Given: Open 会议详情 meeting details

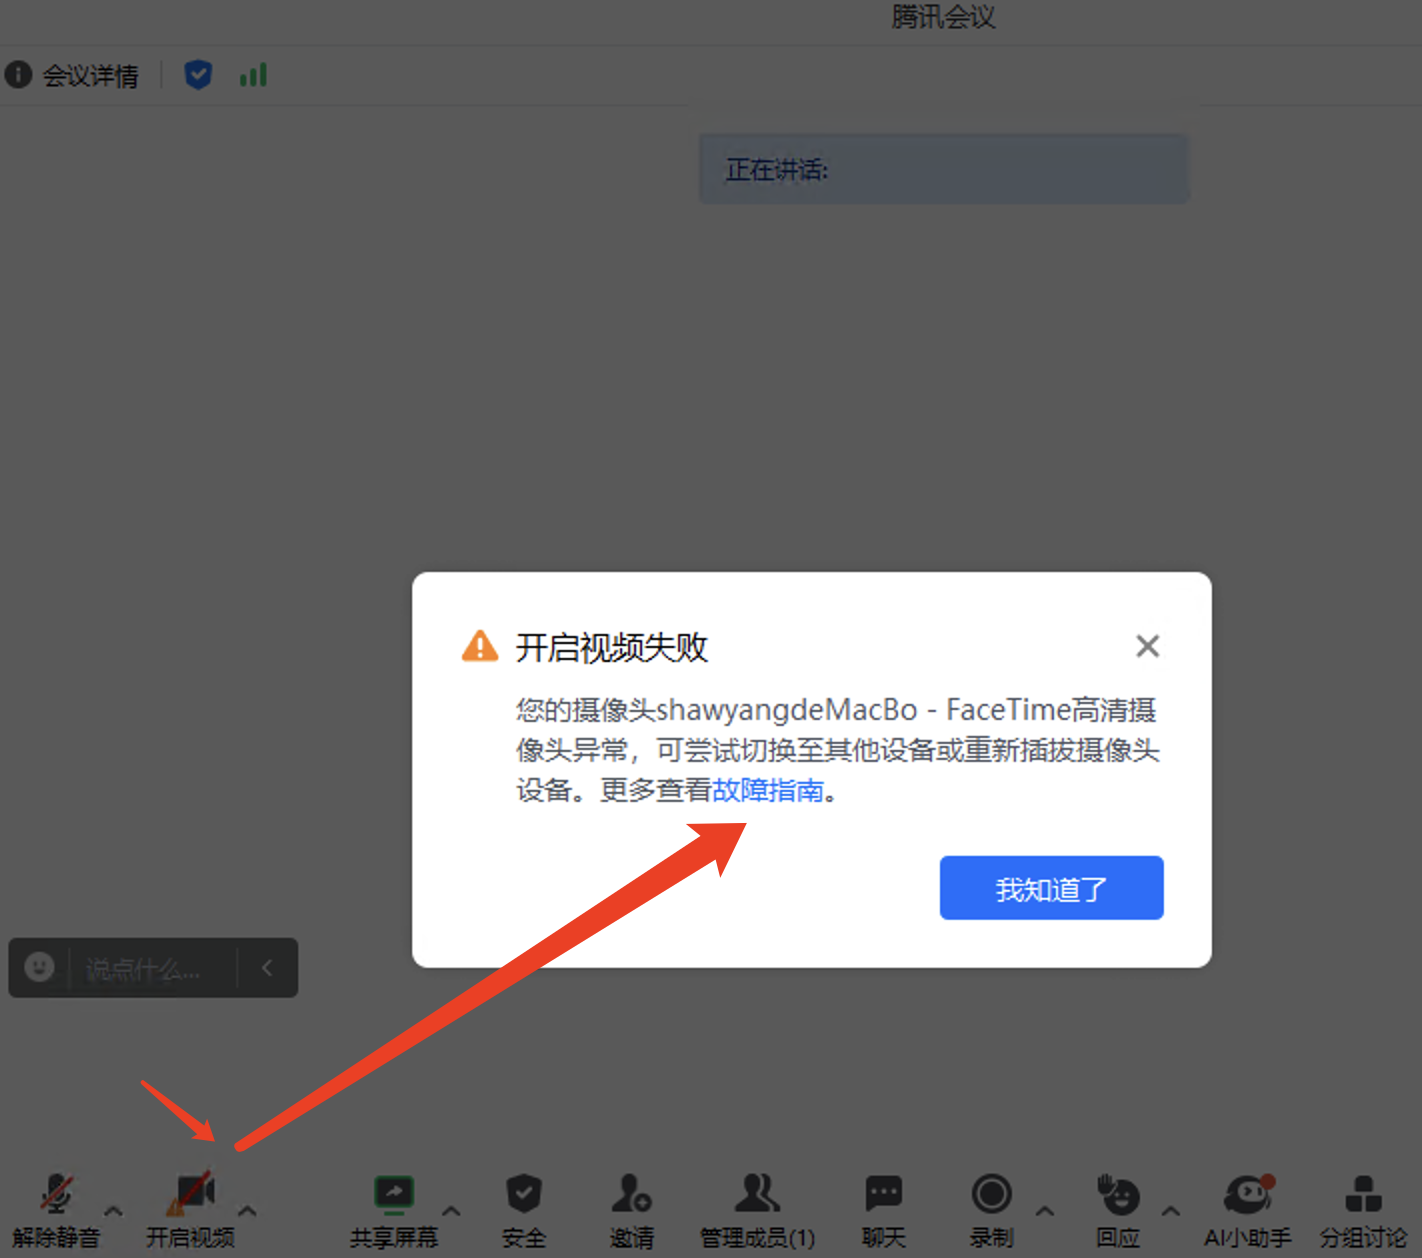Looking at the screenshot, I should [90, 76].
